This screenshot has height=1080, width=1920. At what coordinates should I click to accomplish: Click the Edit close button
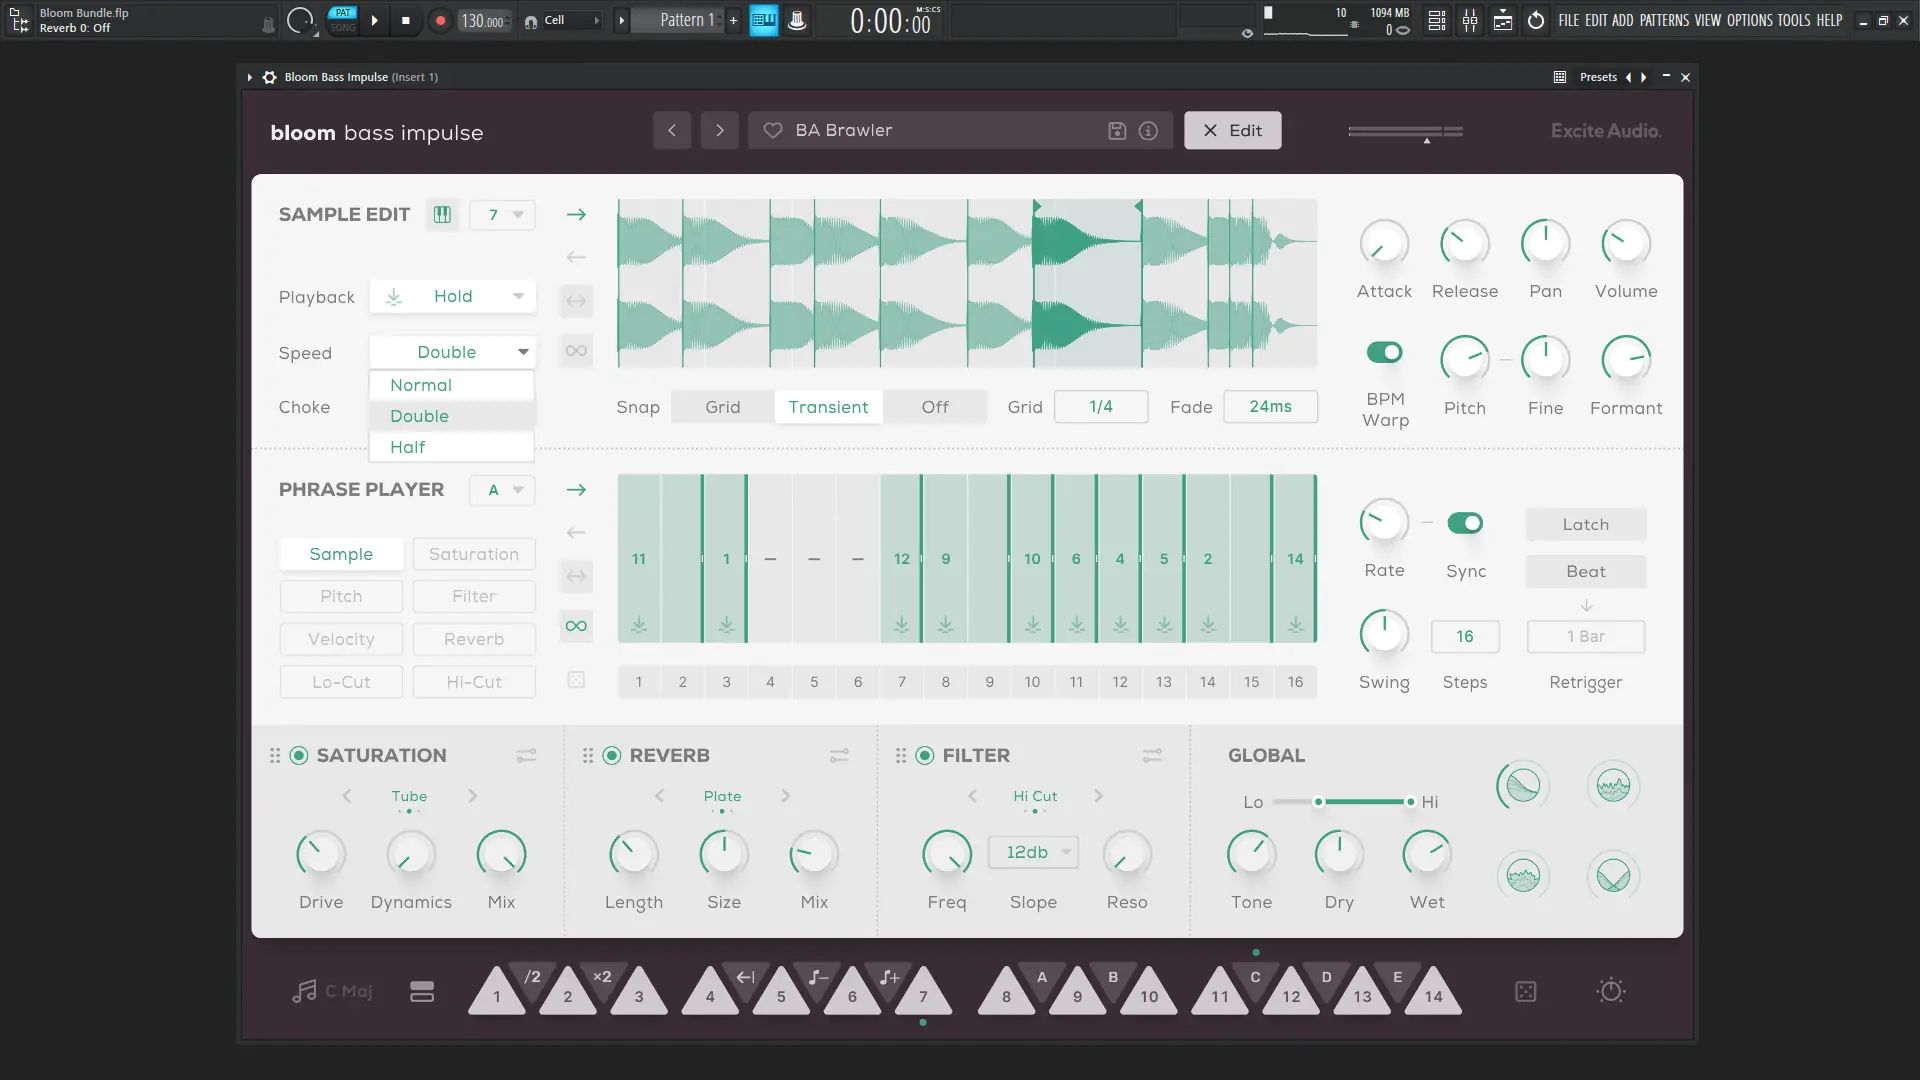click(x=1232, y=131)
